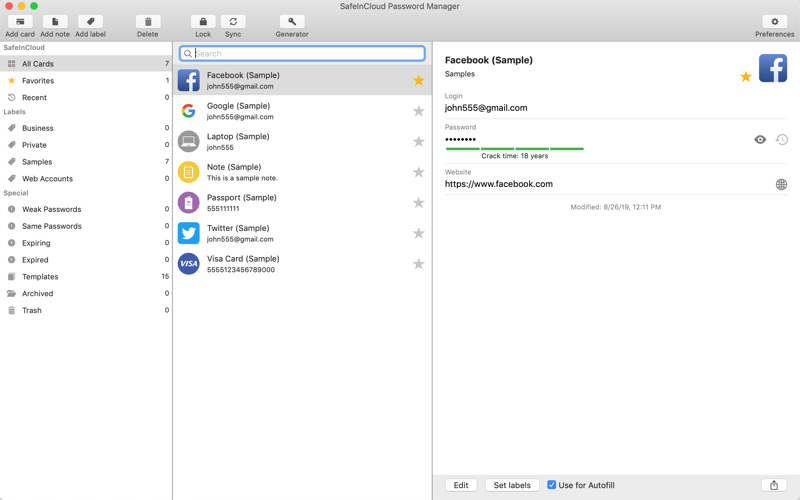Toggle favorite star in details panel
Screen dimensions: 800x500
pyautogui.click(x=746, y=77)
